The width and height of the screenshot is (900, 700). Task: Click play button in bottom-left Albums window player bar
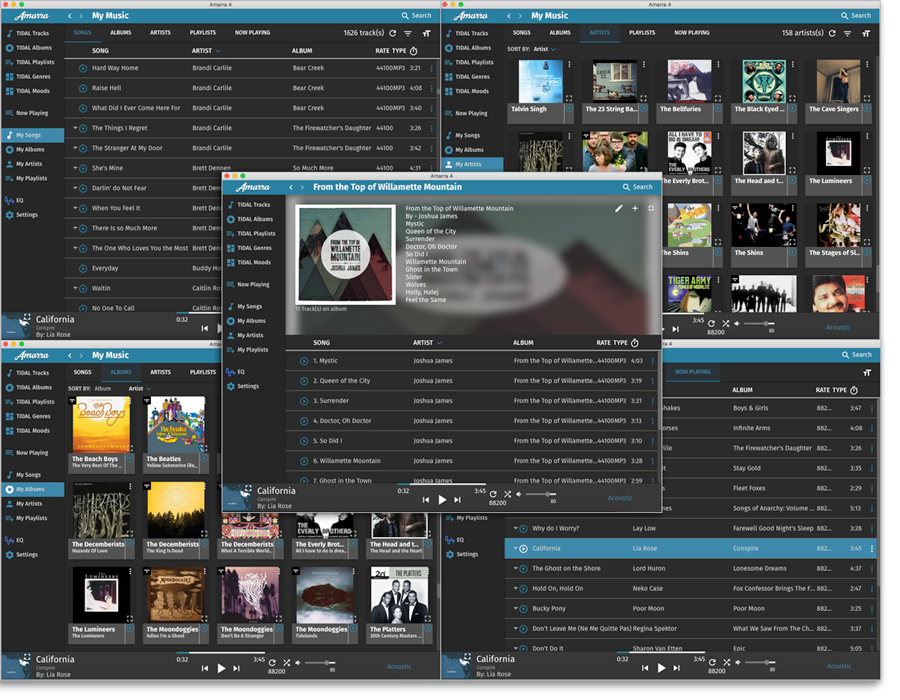pos(221,668)
